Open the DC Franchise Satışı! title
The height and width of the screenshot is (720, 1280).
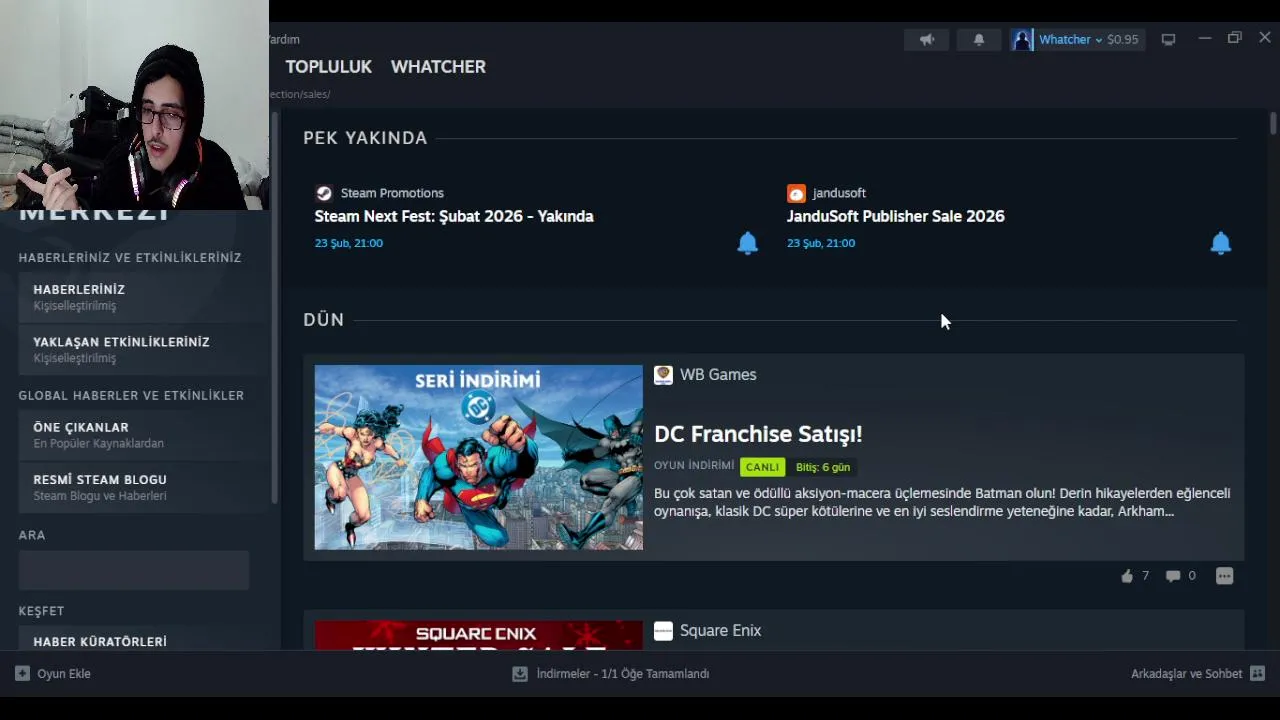[758, 434]
